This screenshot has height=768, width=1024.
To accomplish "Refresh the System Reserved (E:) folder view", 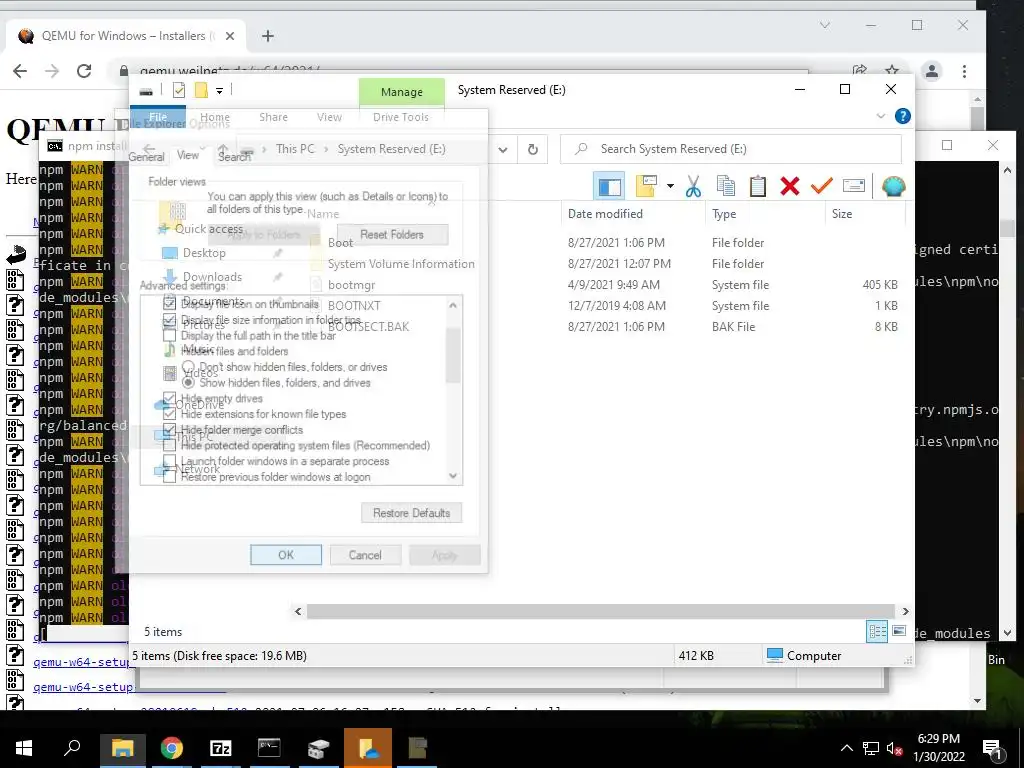I will [533, 150].
